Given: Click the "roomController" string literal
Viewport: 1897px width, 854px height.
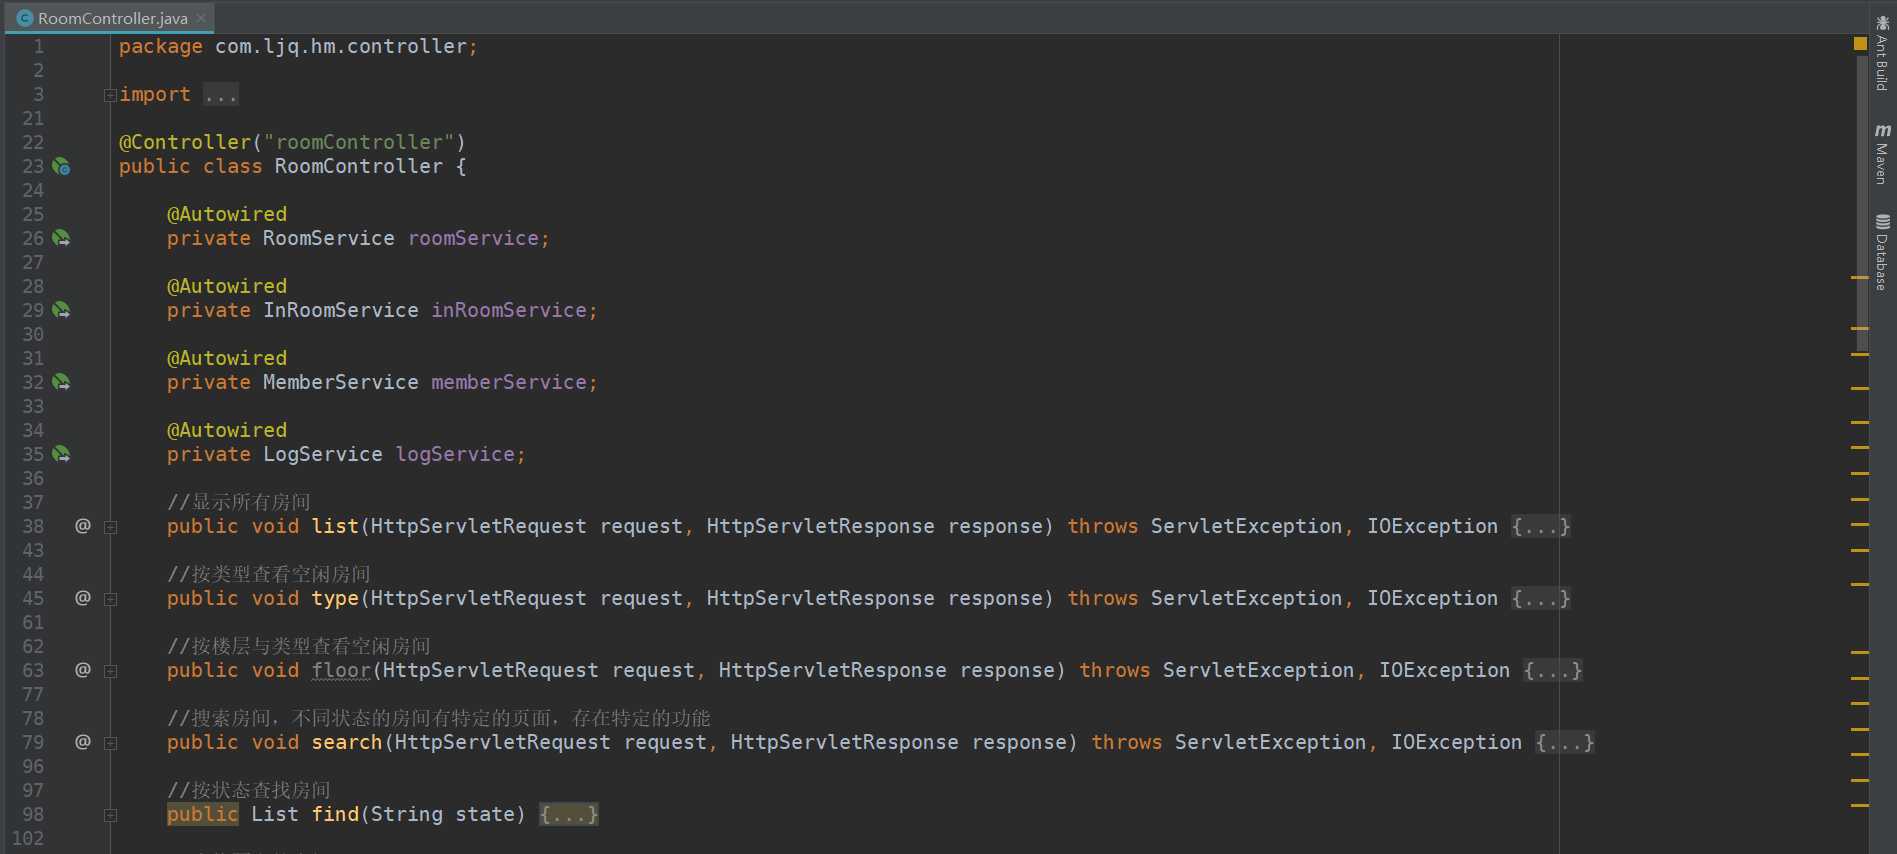Looking at the screenshot, I should tap(359, 142).
